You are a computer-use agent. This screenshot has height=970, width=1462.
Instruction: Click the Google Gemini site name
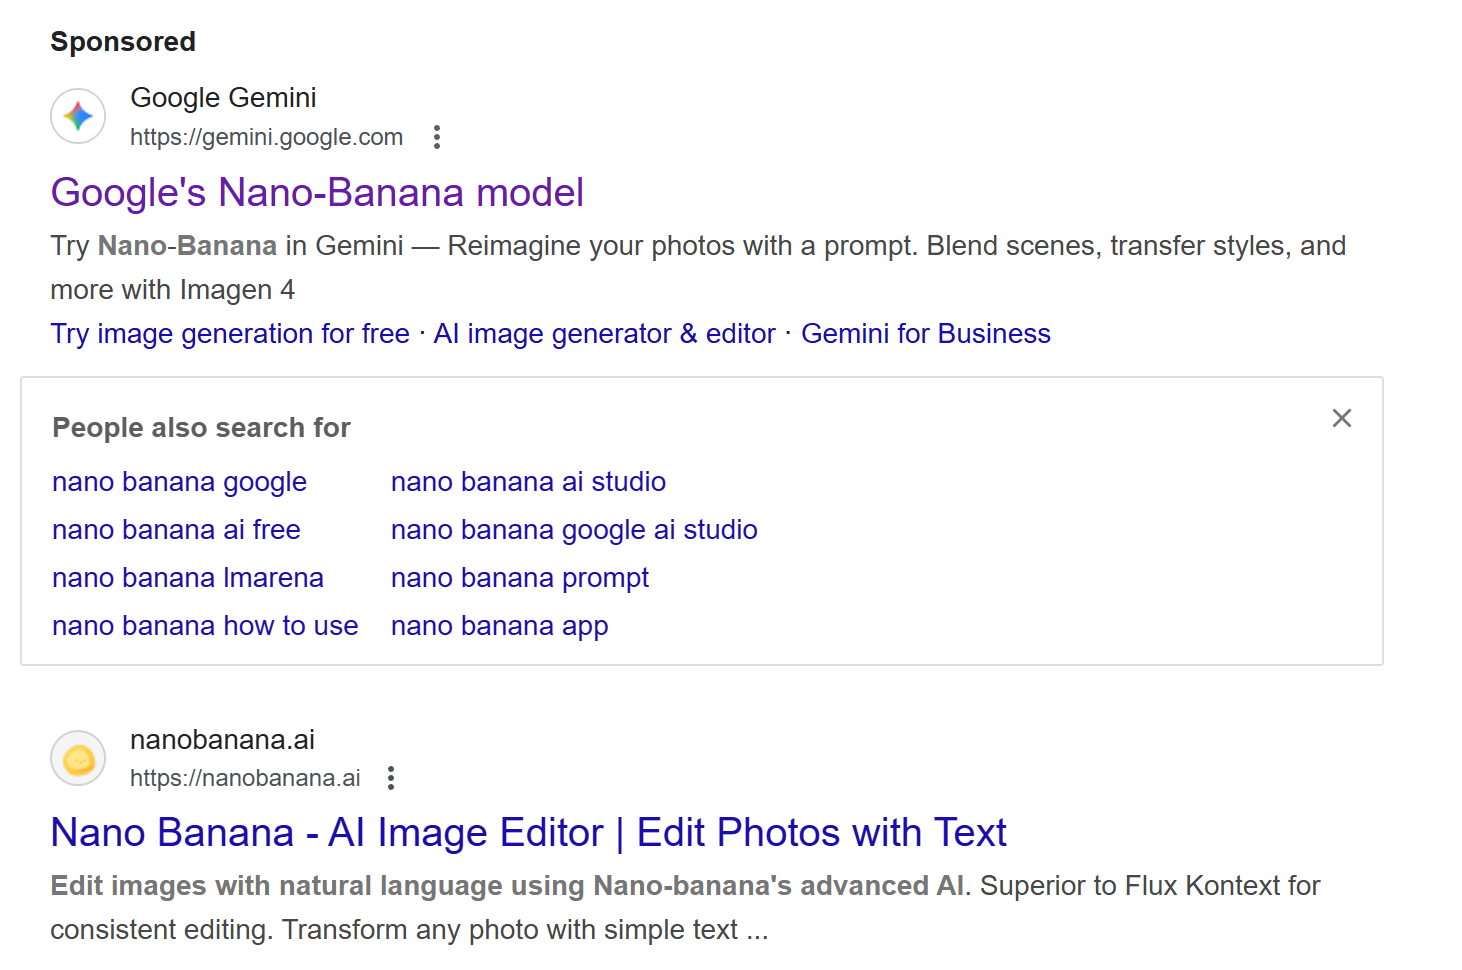(x=223, y=98)
